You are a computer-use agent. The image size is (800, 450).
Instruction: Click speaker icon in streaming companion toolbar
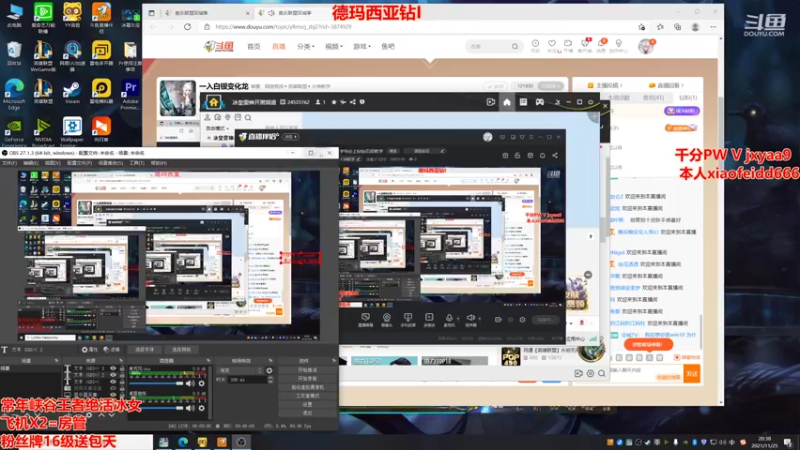tap(470, 318)
